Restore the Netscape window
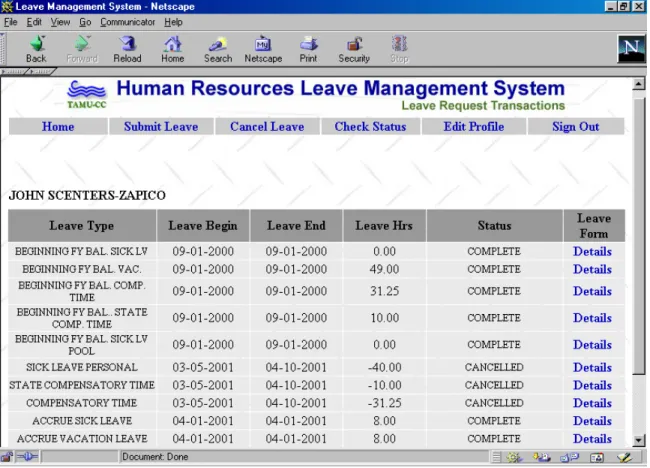Viewport: 650px width, 468px height. pos(624,7)
